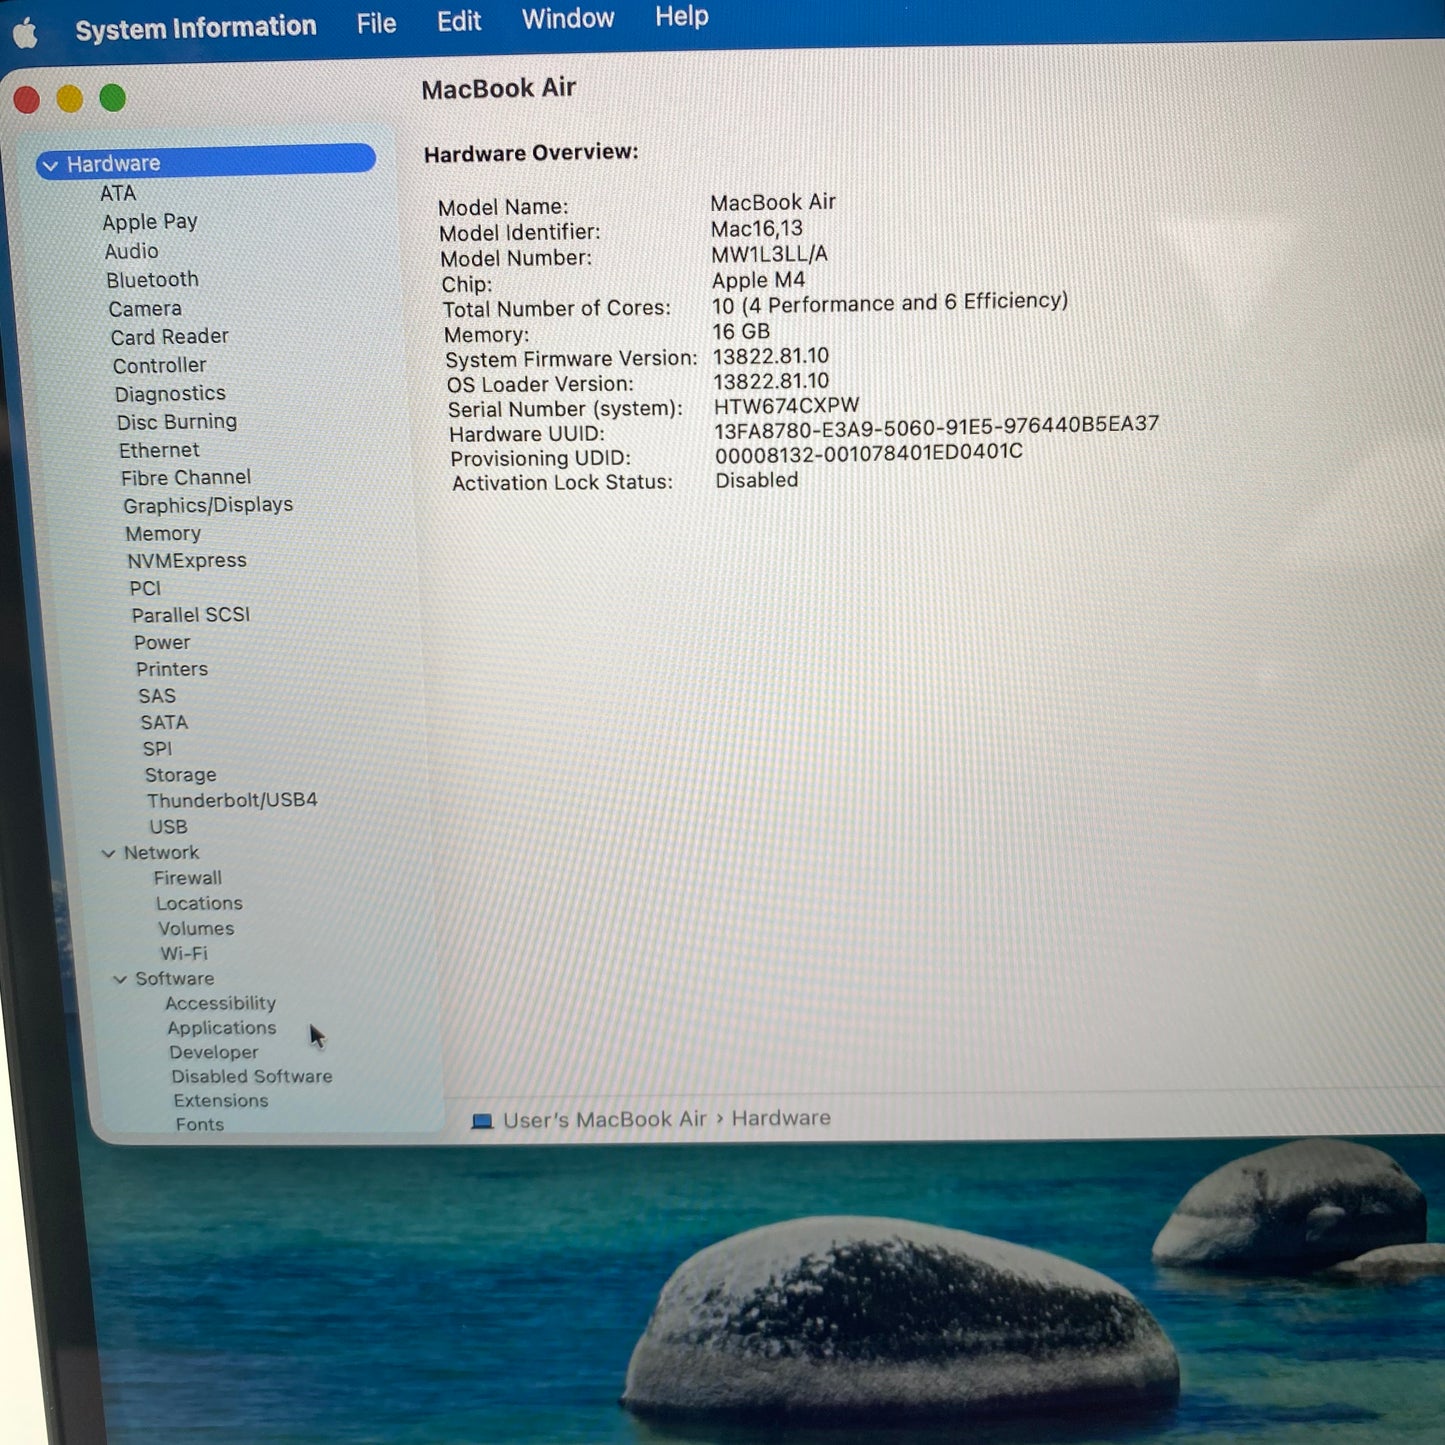
Task: Click the Mac16,13 model identifier value
Action: tap(756, 229)
